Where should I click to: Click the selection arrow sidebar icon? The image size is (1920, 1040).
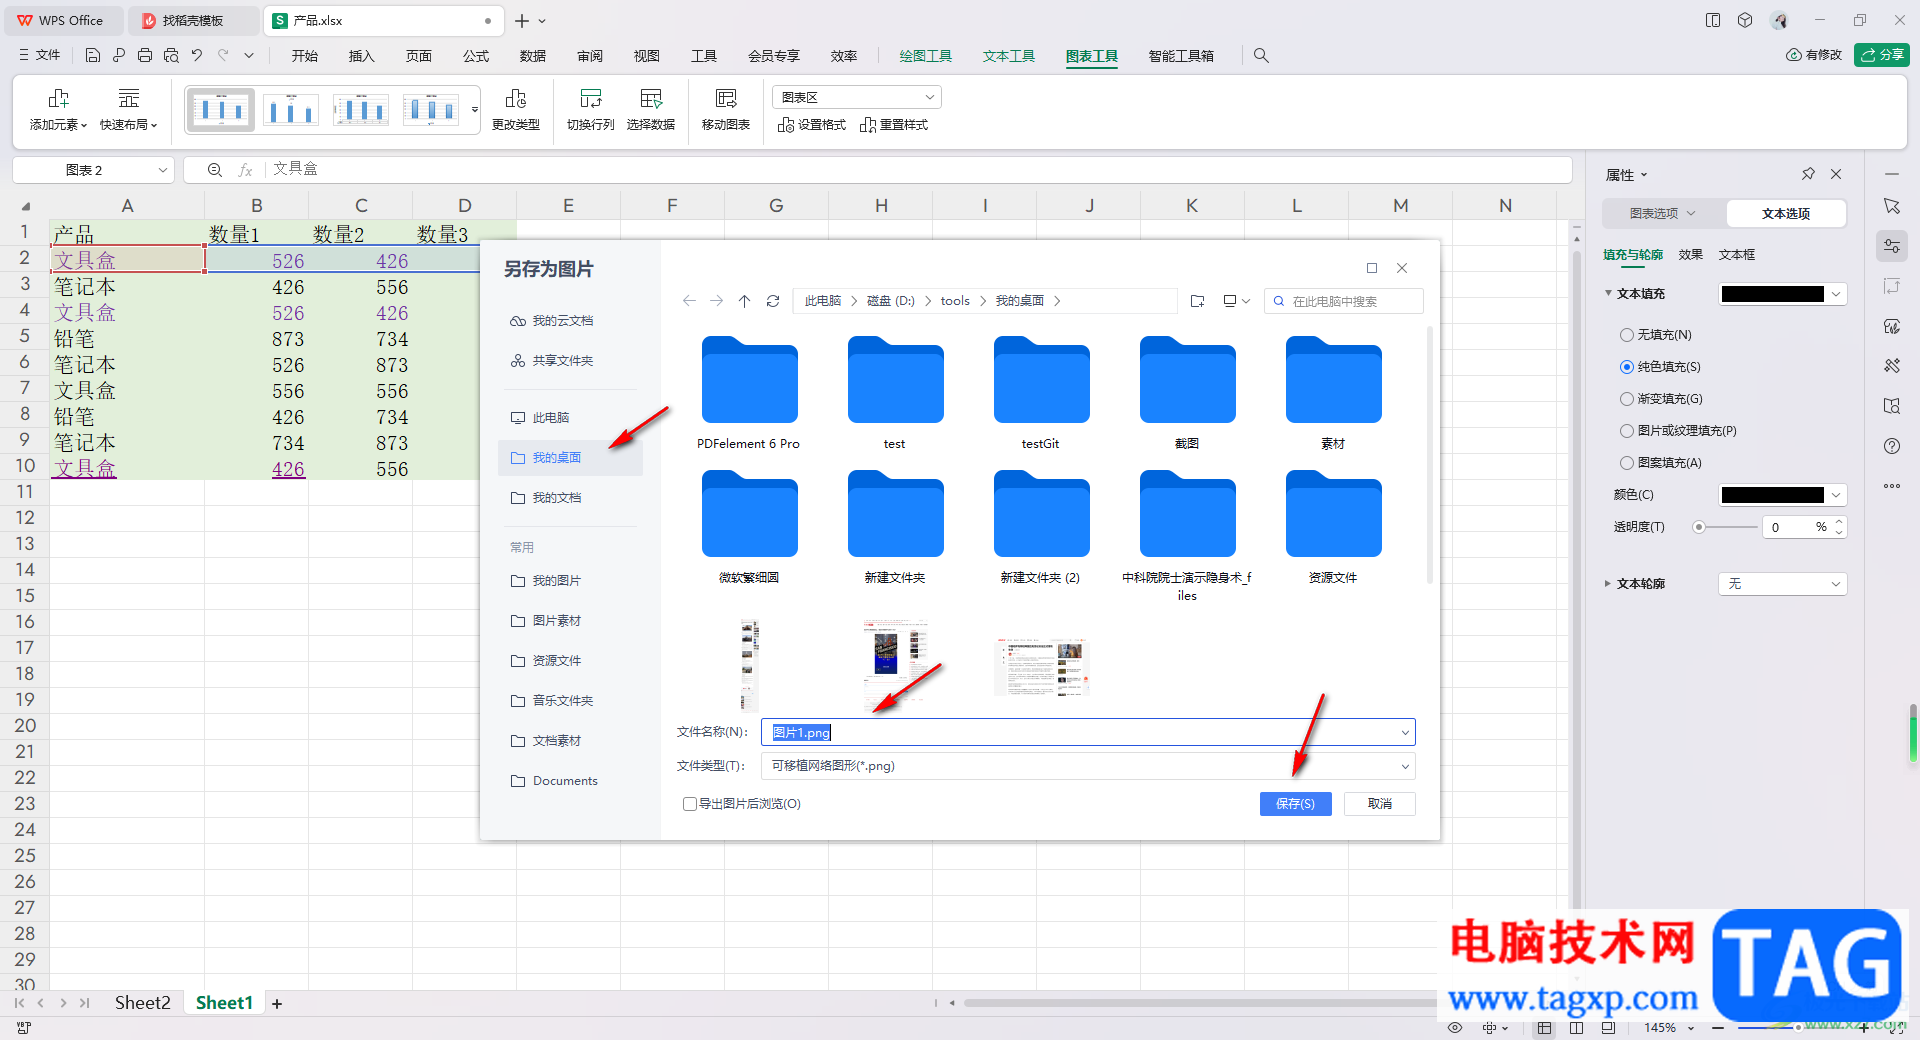click(1892, 206)
